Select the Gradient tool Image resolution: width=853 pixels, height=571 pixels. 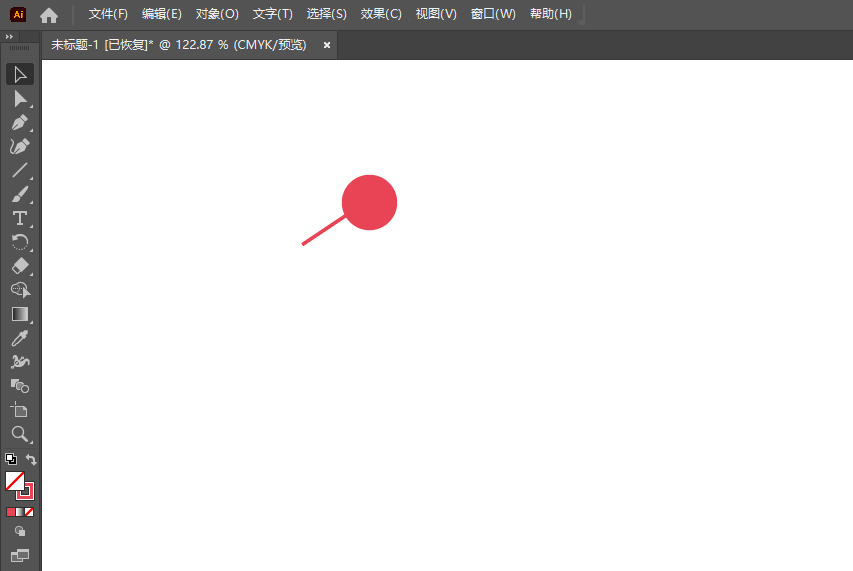click(20, 314)
